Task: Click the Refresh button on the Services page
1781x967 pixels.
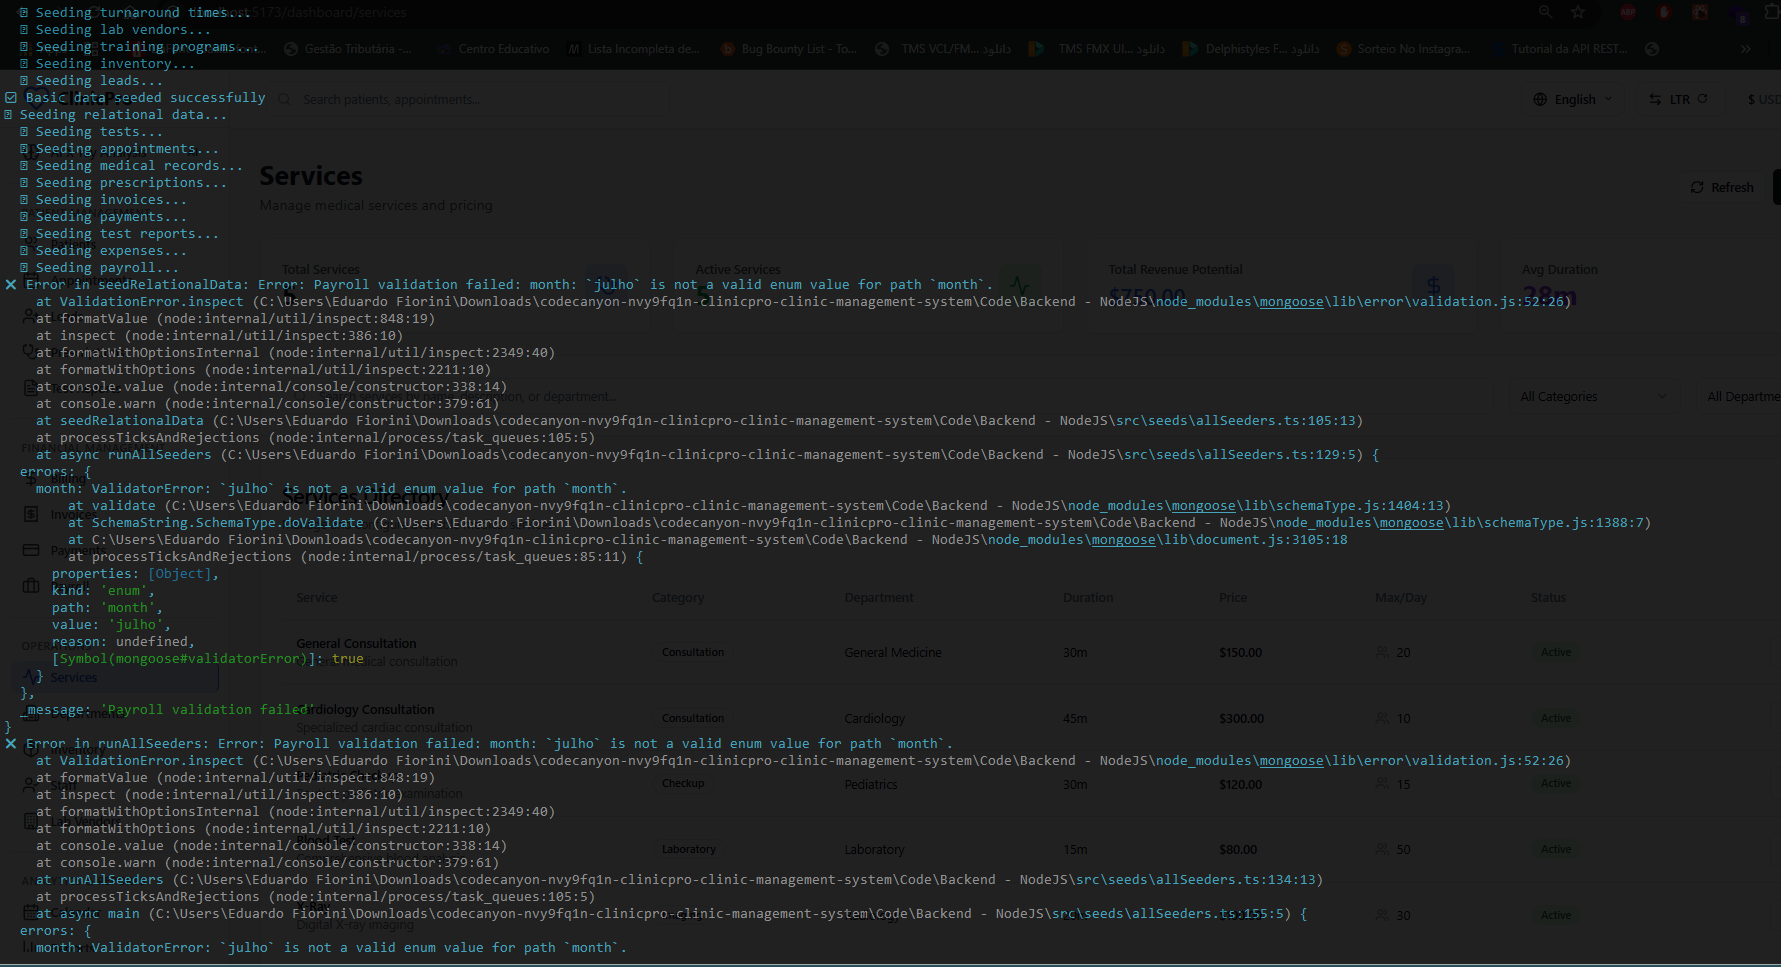Action: pyautogui.click(x=1722, y=187)
